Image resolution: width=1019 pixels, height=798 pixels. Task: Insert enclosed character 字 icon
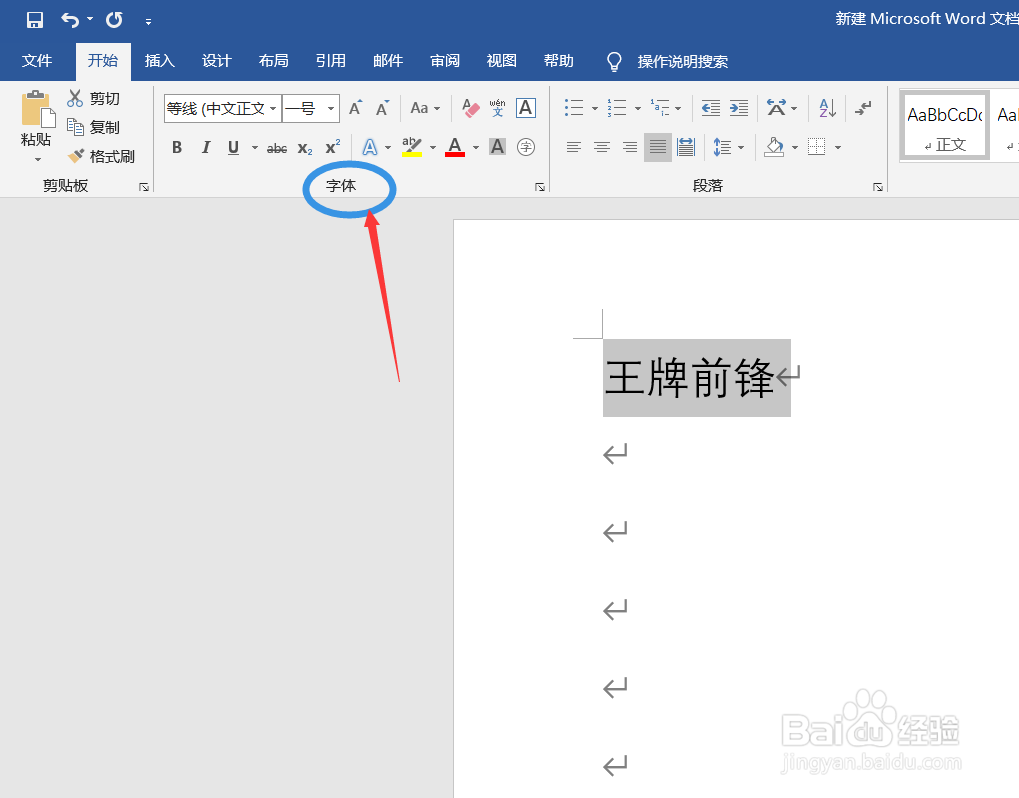526,147
